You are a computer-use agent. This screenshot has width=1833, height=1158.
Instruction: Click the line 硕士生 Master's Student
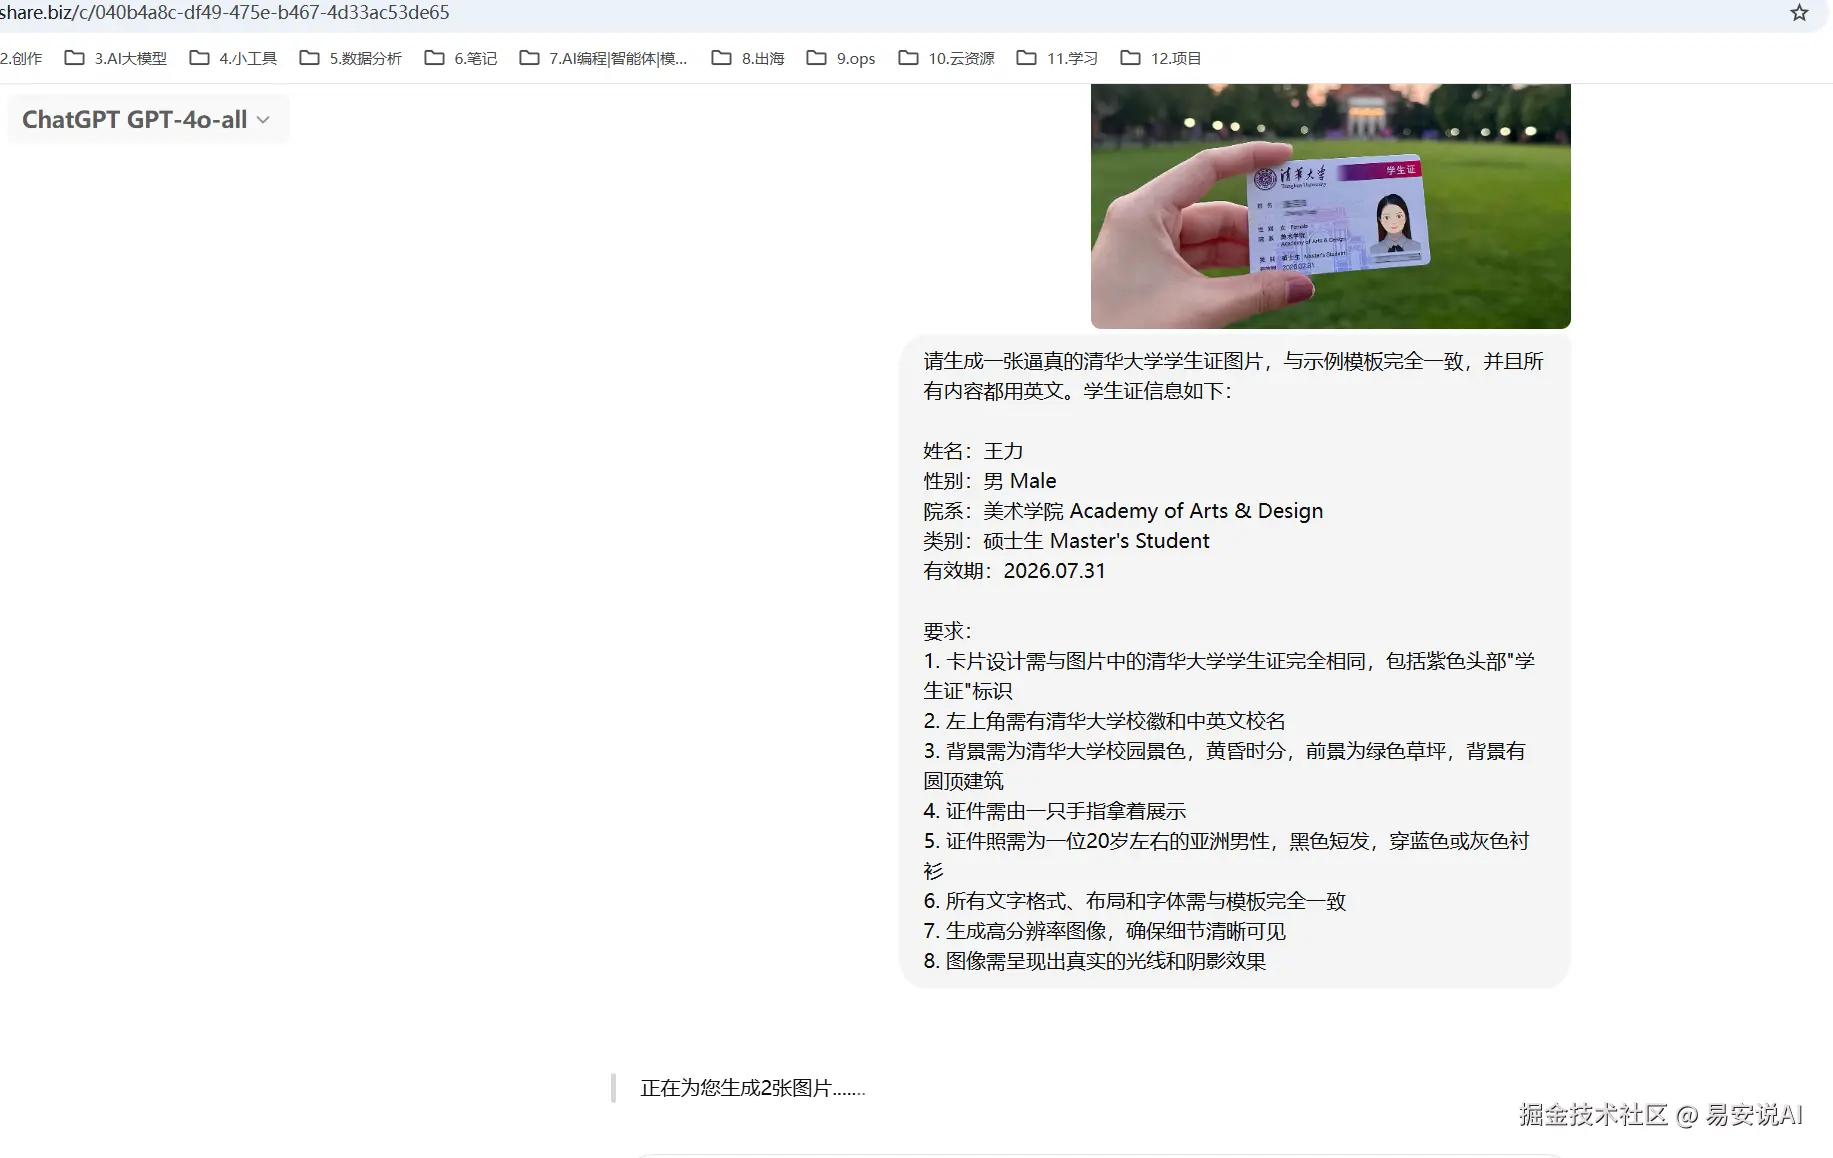pos(1066,541)
